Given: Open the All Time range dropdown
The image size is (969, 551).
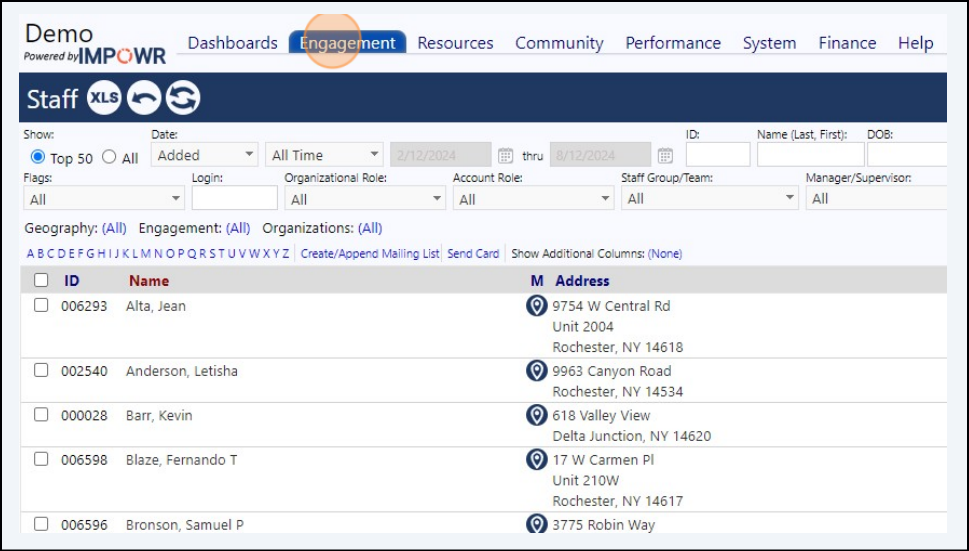Looking at the screenshot, I should pyautogui.click(x=324, y=155).
